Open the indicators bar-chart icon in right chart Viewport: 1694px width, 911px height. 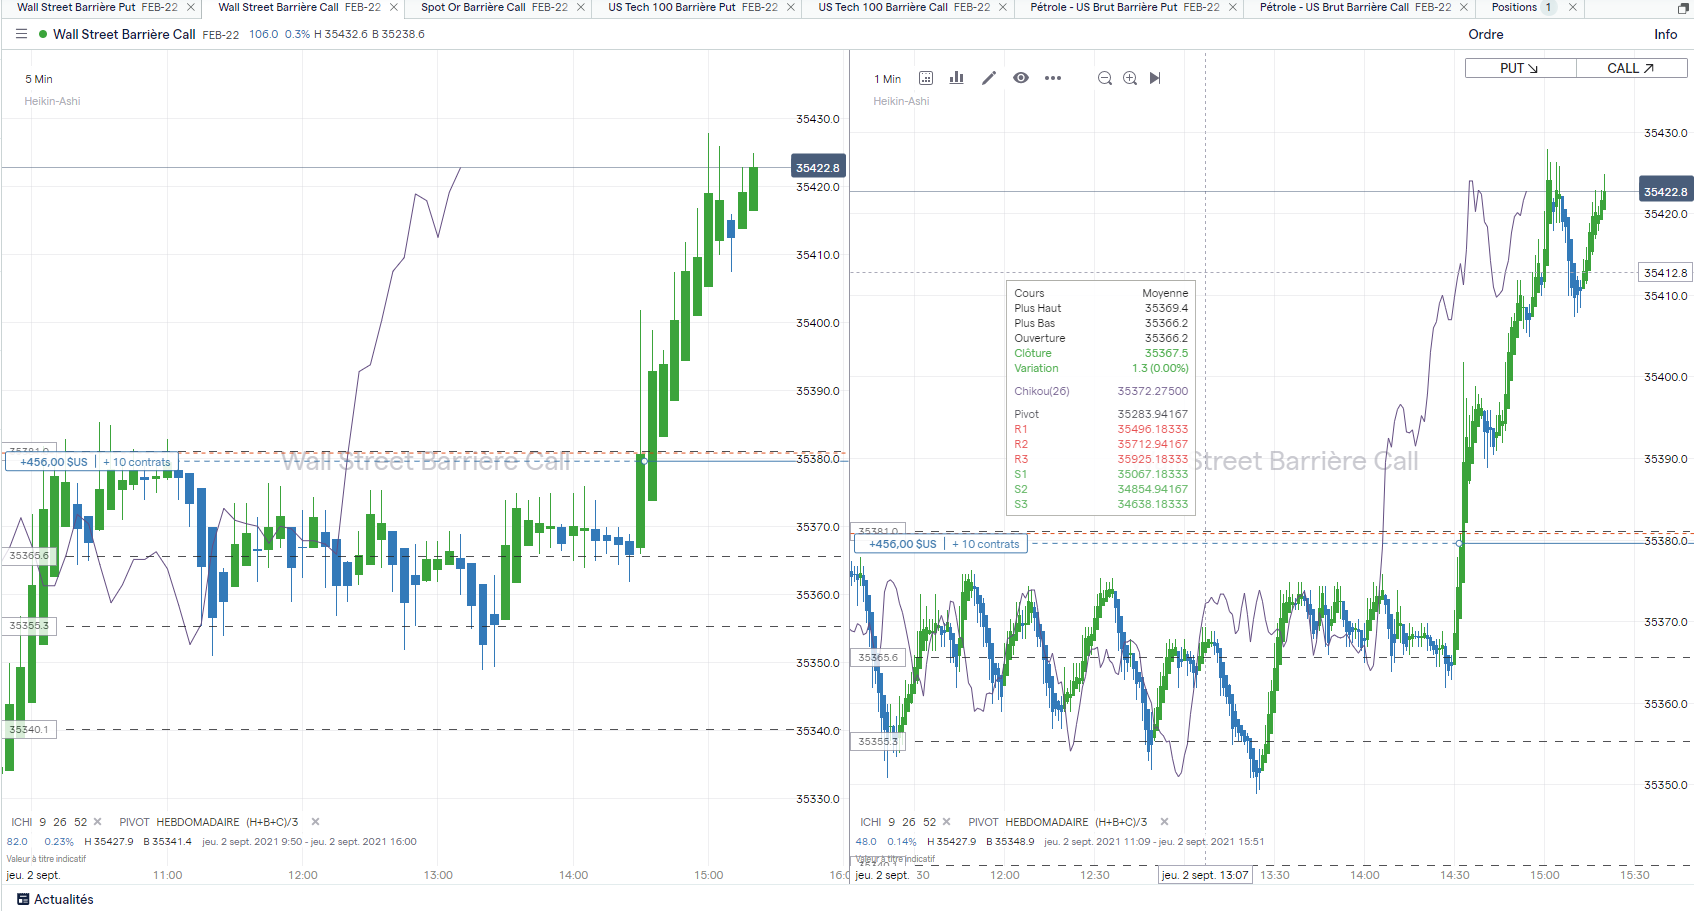pos(957,78)
